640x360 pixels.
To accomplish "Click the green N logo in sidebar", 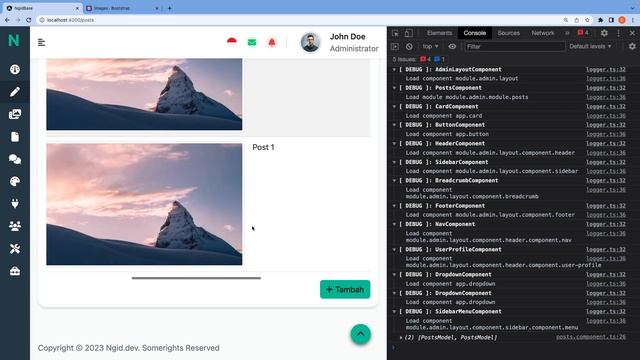I will click(x=14, y=40).
